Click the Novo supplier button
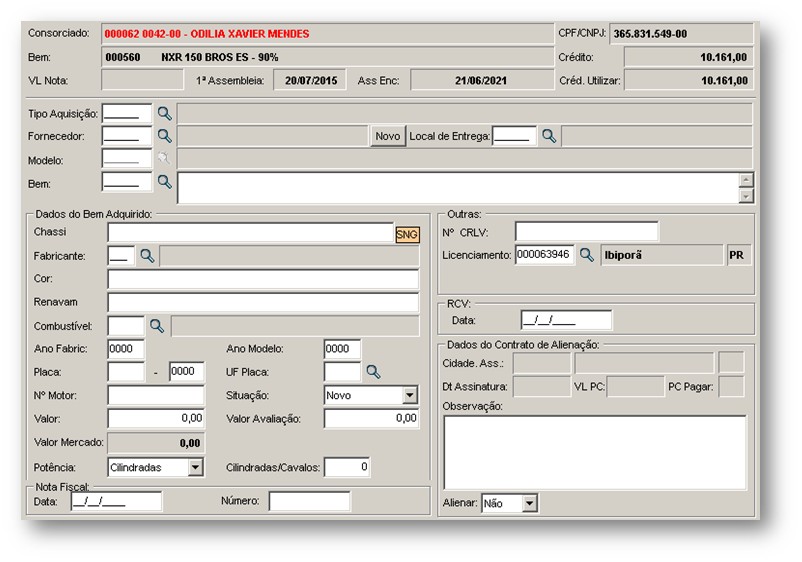This screenshot has height=562, width=802. tap(388, 136)
